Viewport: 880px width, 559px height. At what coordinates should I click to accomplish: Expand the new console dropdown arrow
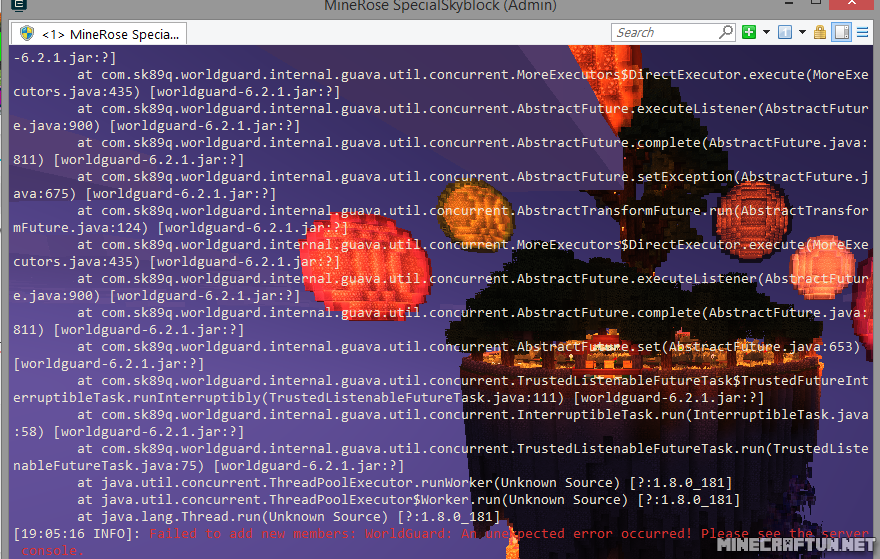coord(766,32)
